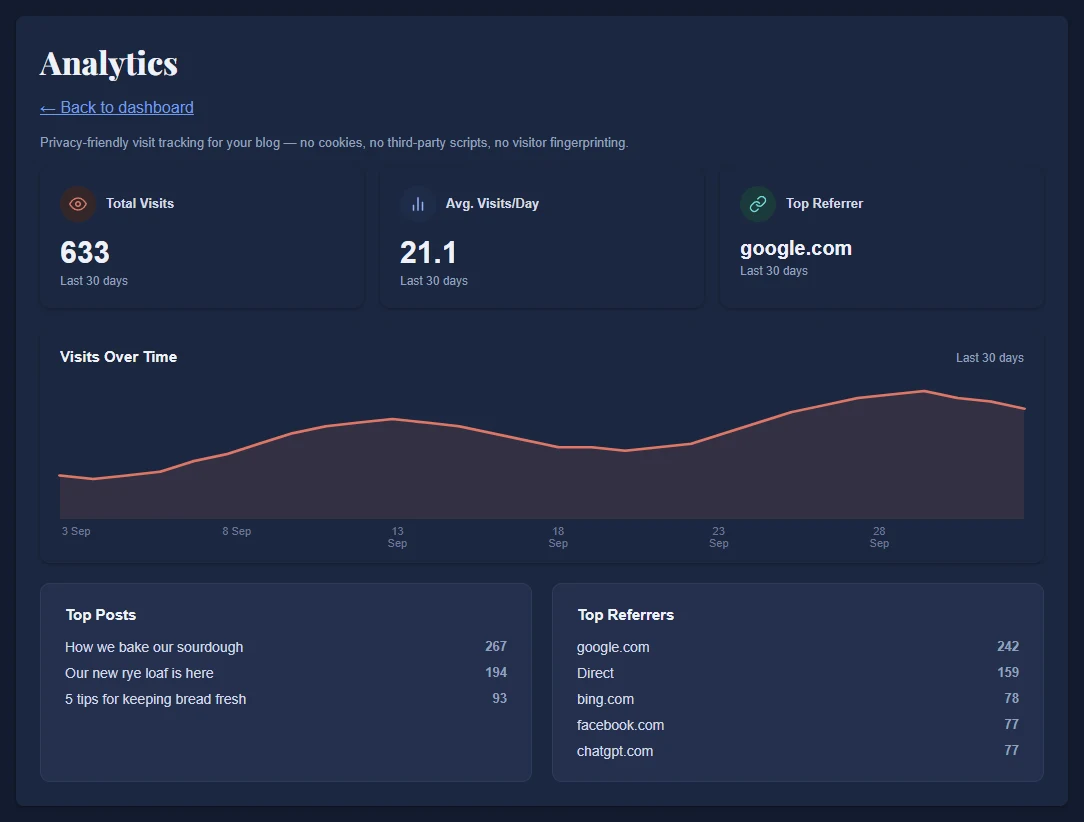Image resolution: width=1084 pixels, height=822 pixels.
Task: Click the Top Posts heading
Action: tap(101, 615)
